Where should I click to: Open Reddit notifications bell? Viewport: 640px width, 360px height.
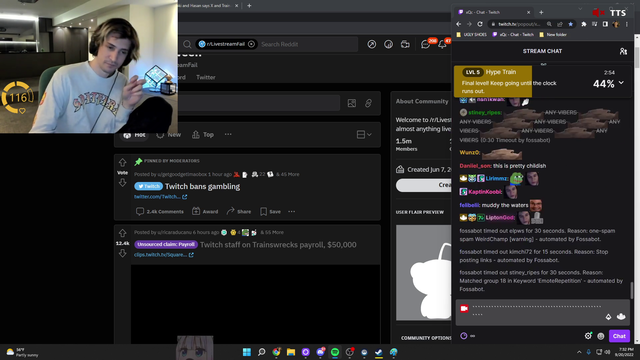tap(442, 44)
